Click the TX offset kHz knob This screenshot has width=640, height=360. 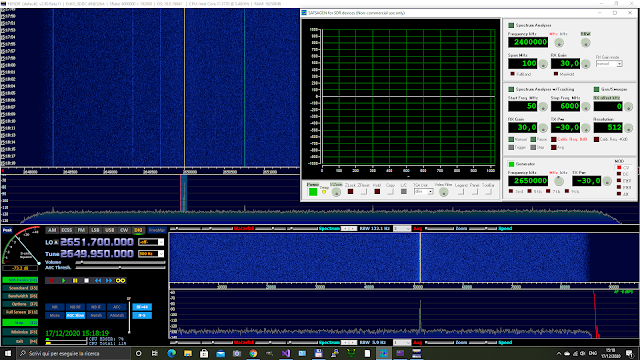coord(629,107)
